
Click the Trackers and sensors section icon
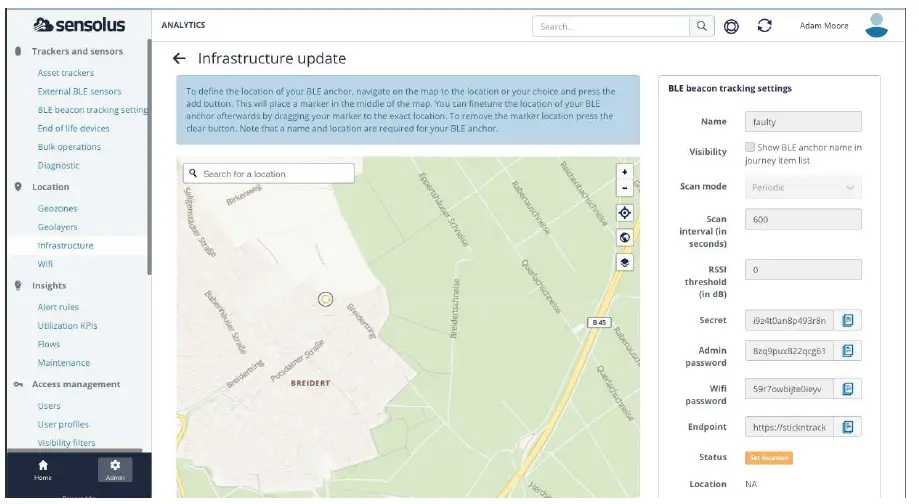[x=18, y=52]
